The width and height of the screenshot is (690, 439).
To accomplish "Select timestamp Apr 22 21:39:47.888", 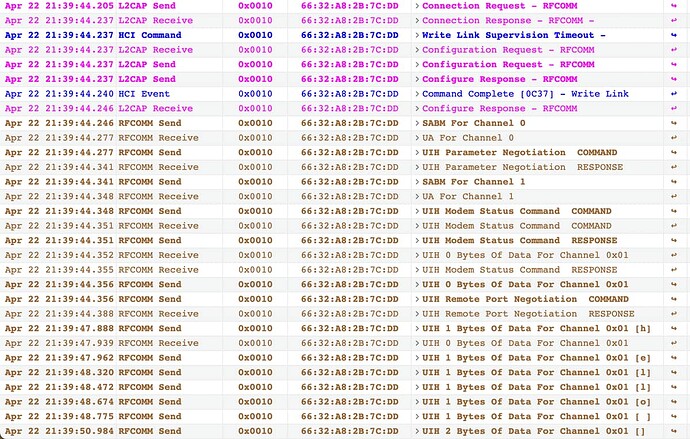I will [x=59, y=328].
